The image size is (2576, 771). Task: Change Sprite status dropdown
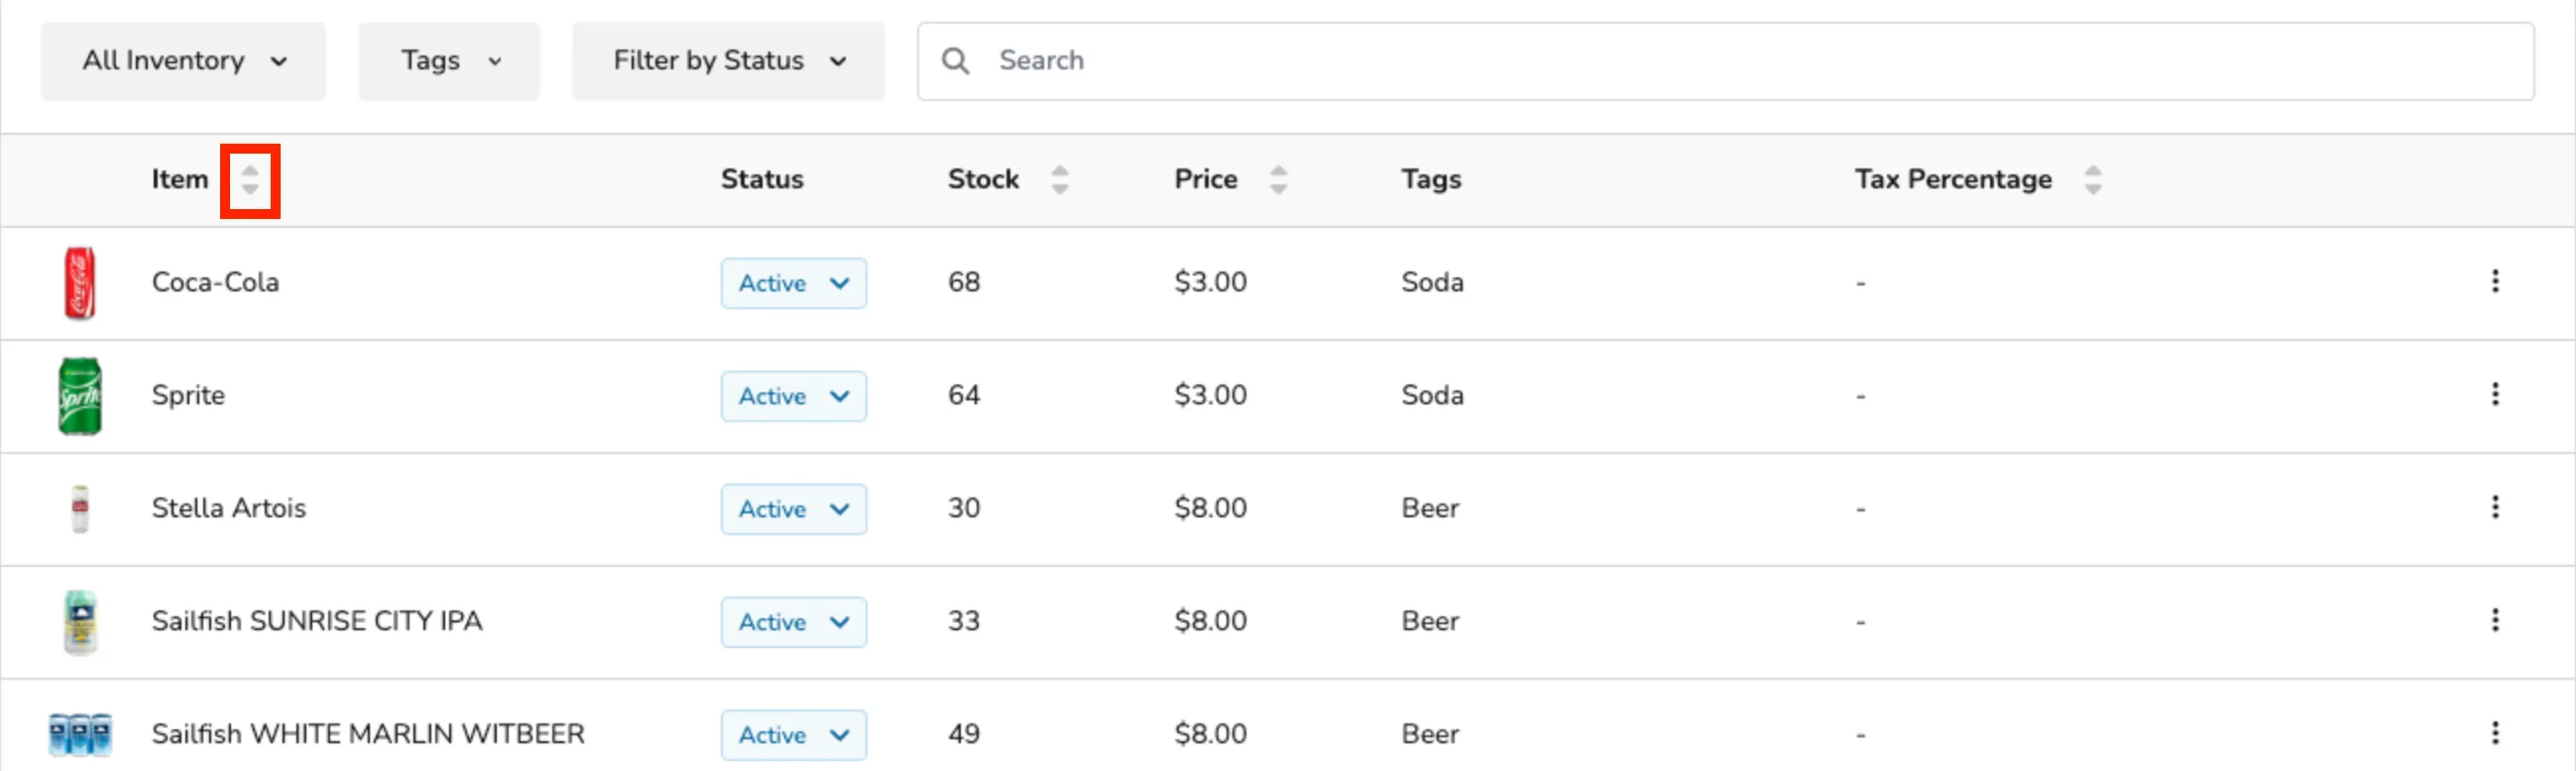click(x=794, y=397)
